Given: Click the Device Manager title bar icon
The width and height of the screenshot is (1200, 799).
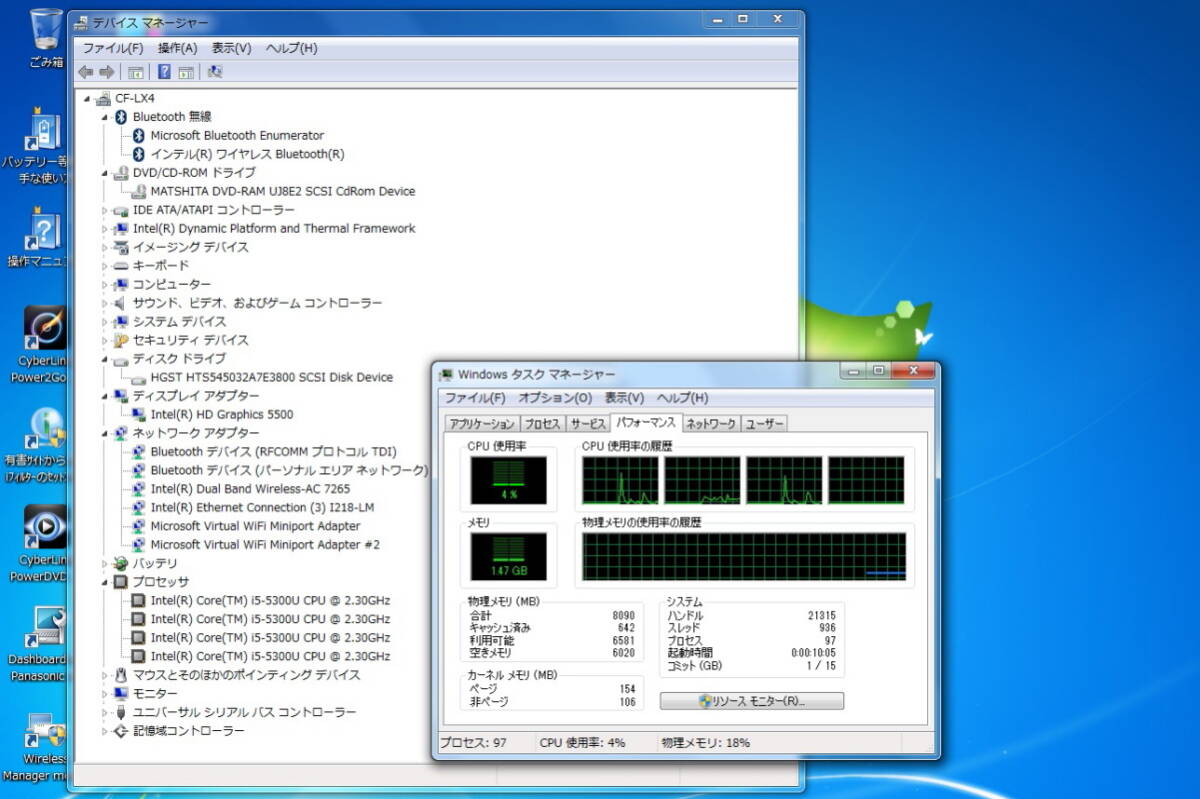Looking at the screenshot, I should (x=81, y=22).
